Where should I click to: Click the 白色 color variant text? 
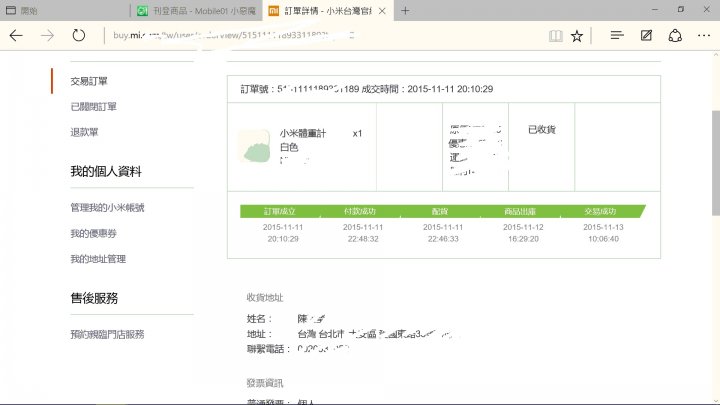289,147
